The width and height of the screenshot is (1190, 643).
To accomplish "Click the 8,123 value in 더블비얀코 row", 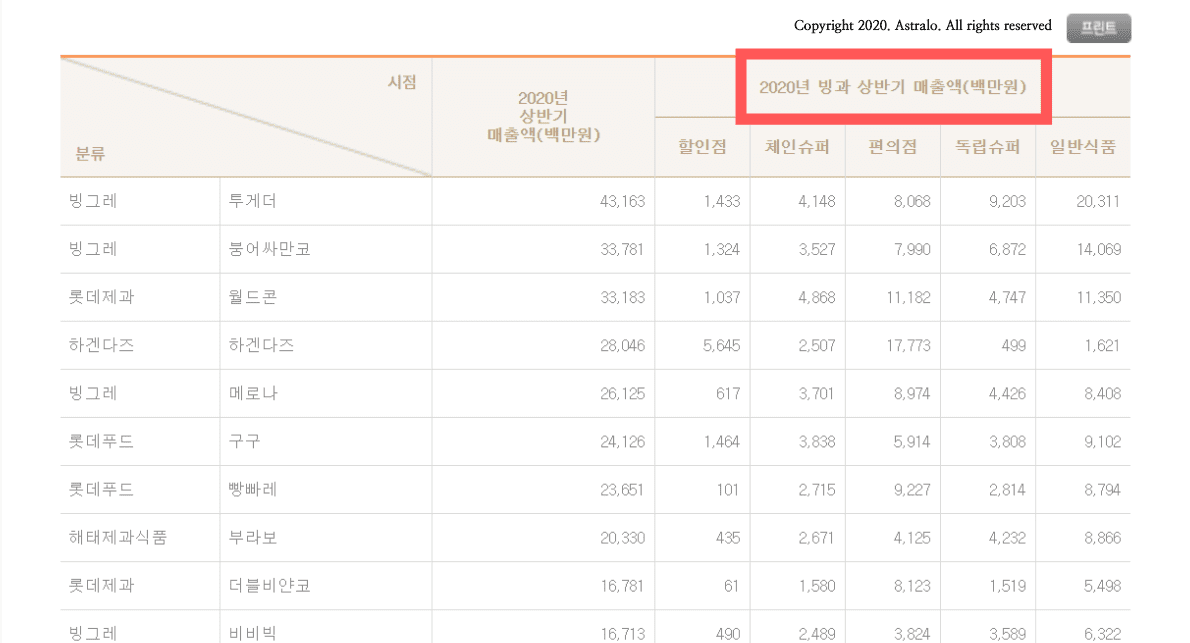I will [x=912, y=586].
